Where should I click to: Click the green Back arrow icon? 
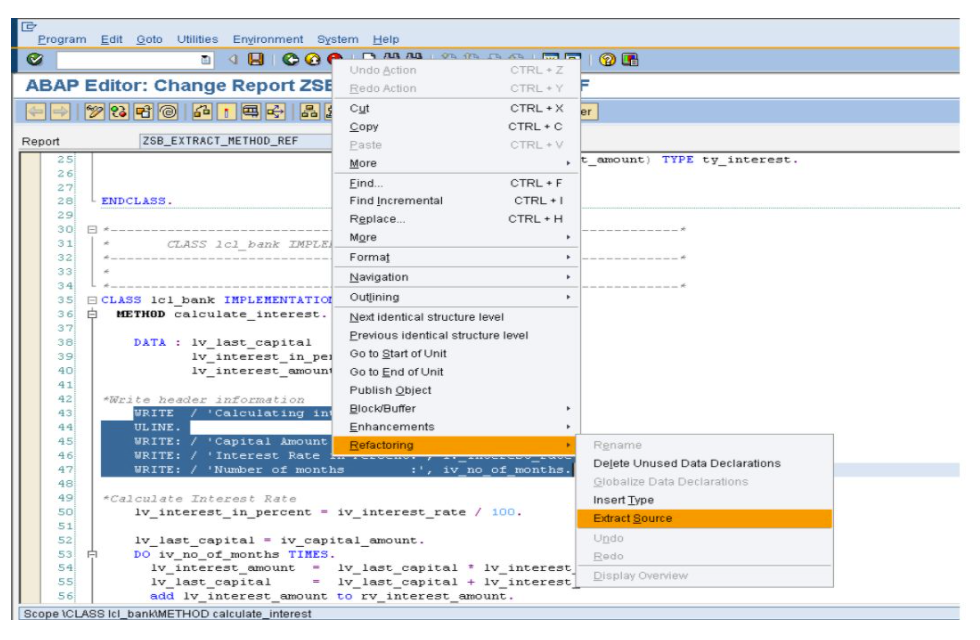point(290,59)
